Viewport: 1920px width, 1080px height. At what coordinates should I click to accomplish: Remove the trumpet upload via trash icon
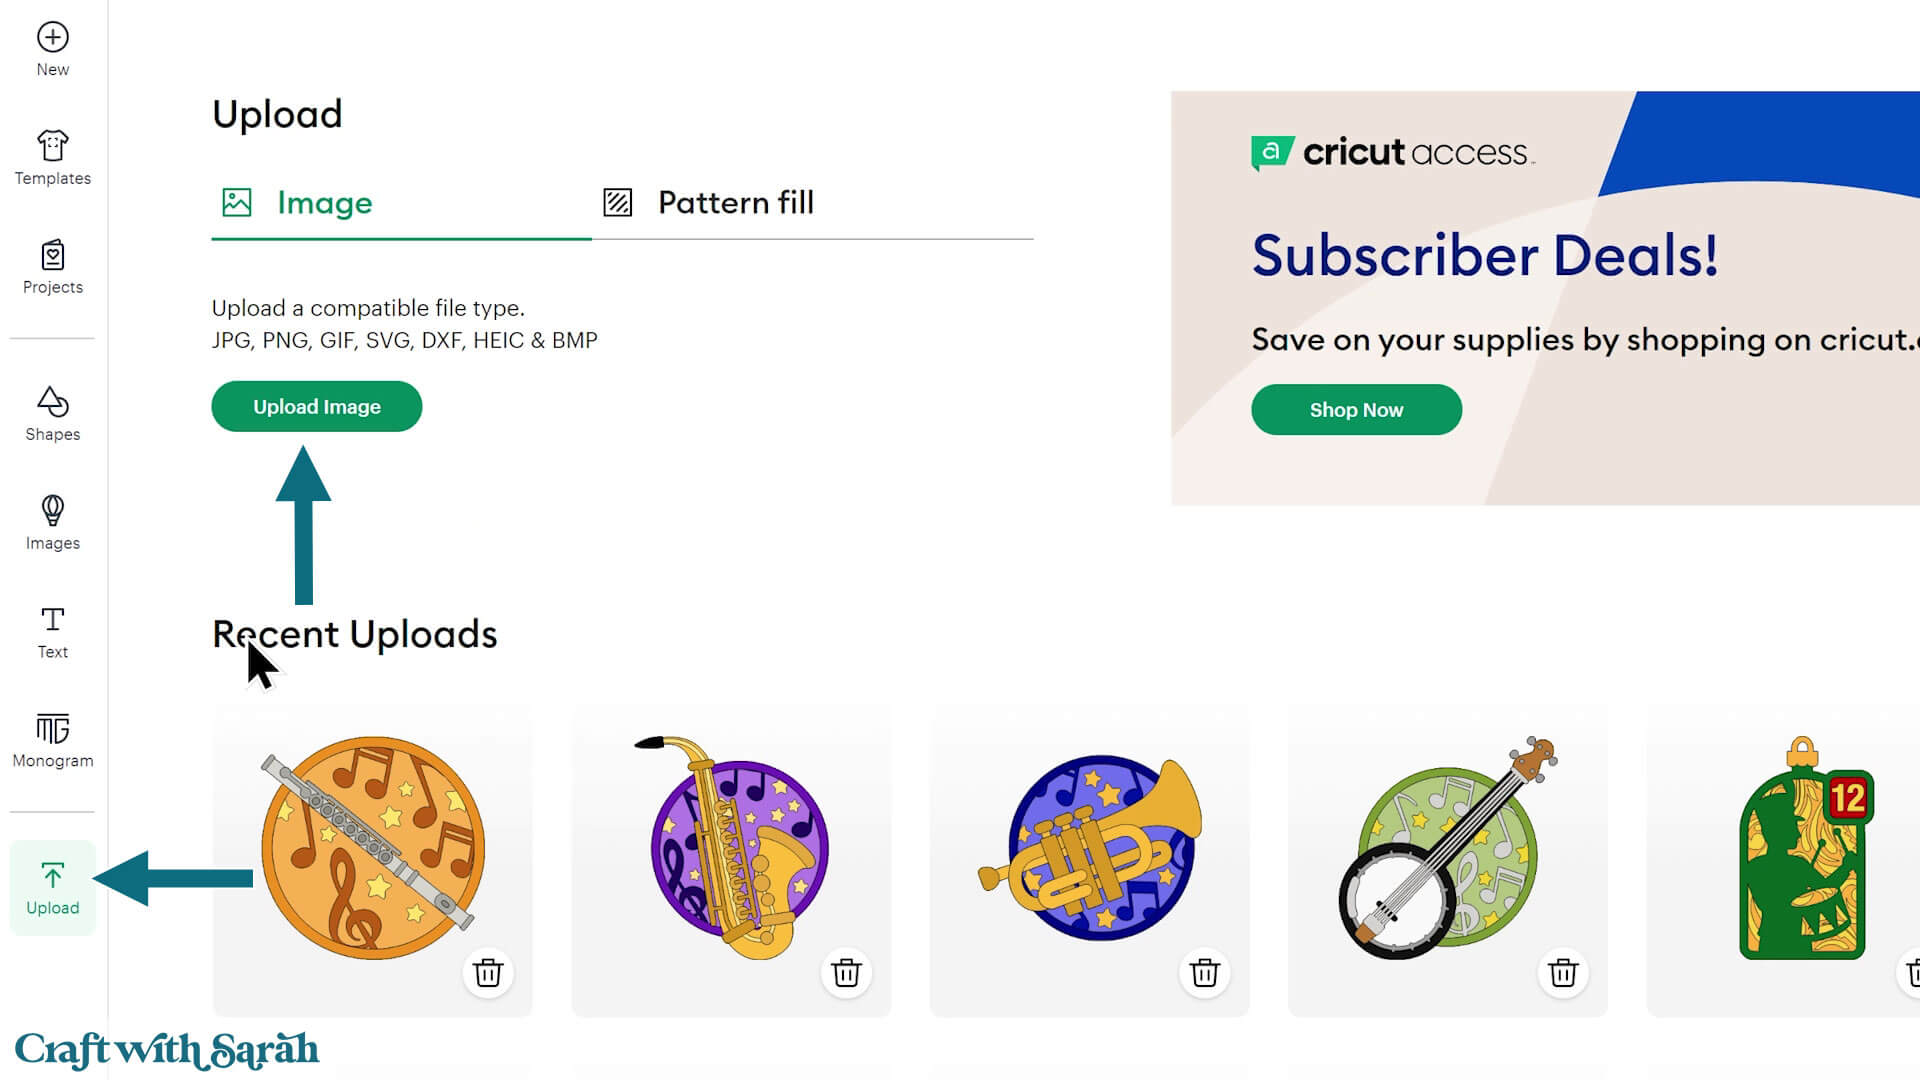click(x=1205, y=972)
